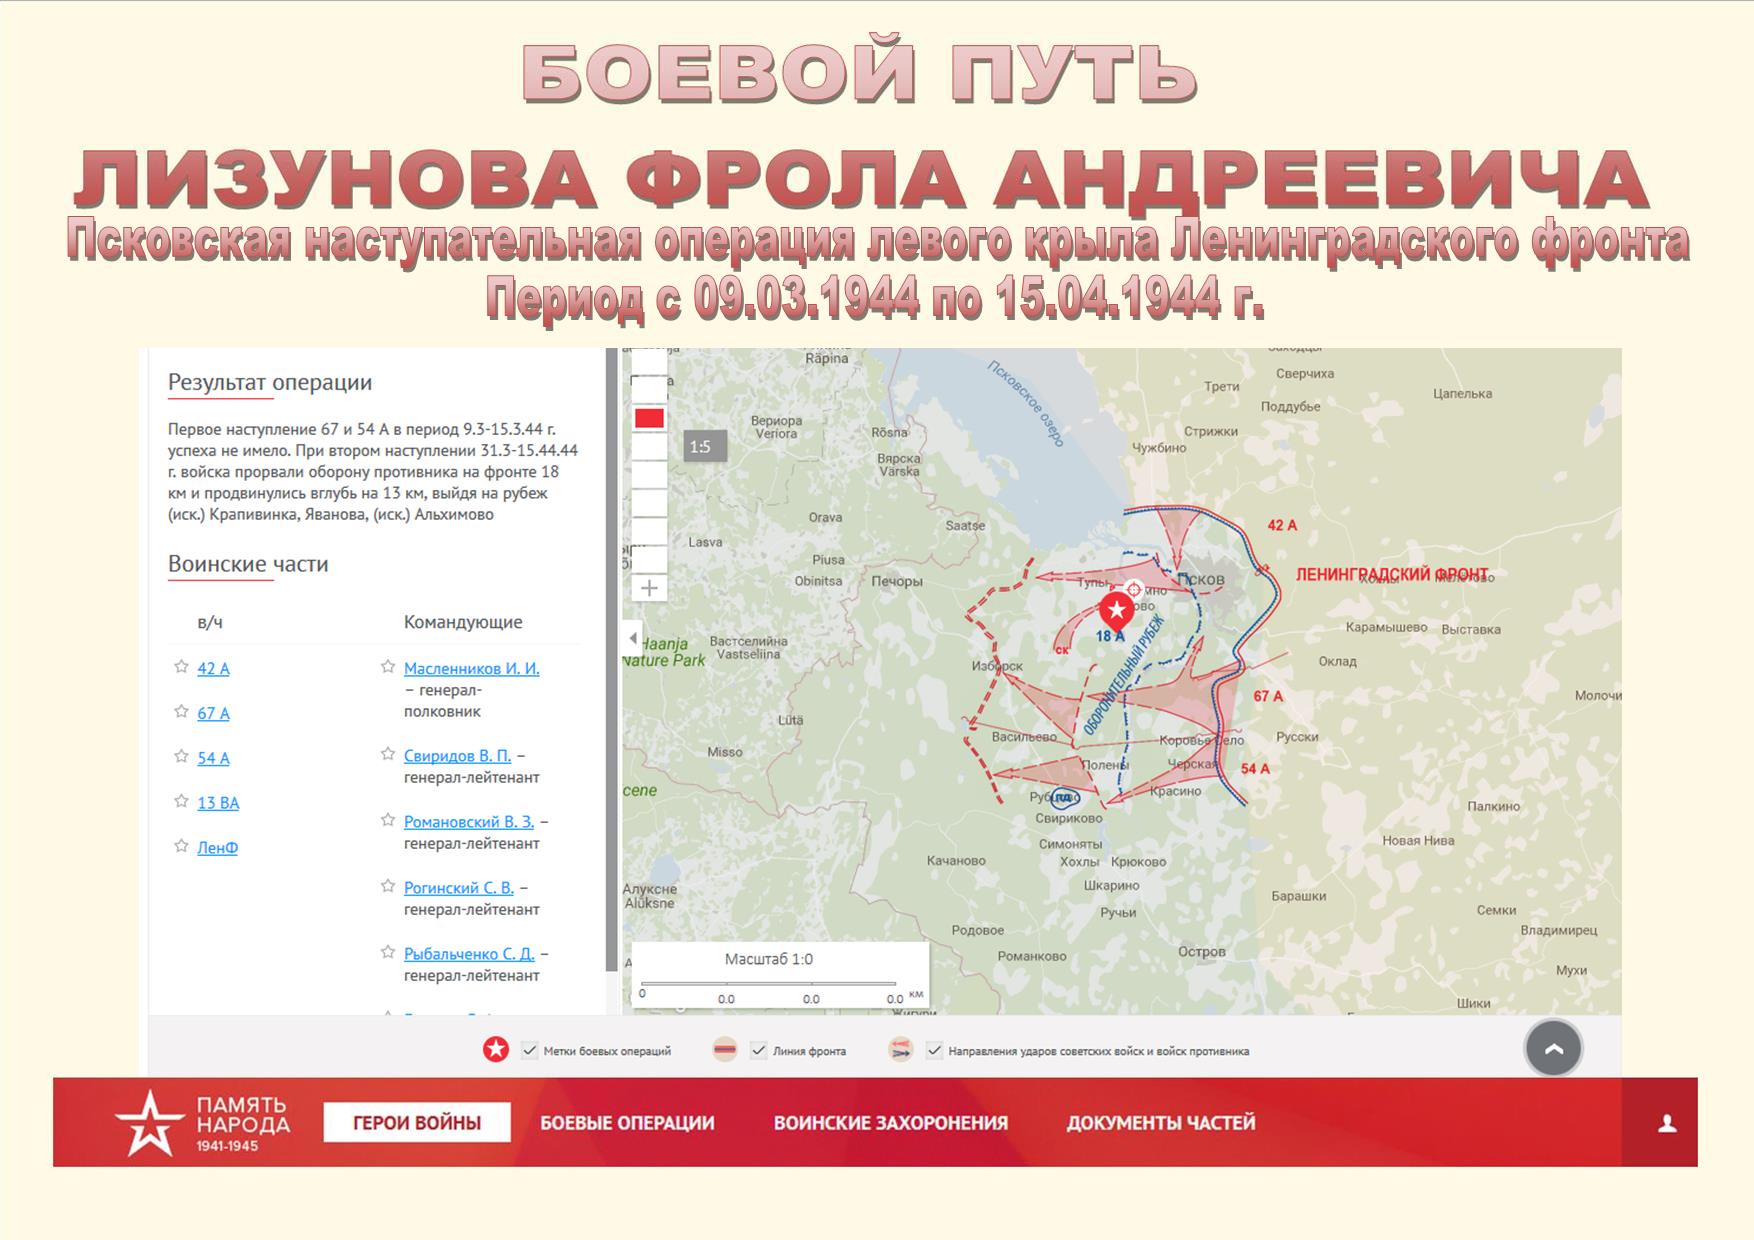Image resolution: width=1754 pixels, height=1240 pixels.
Task: Open Рыбальченко С. Д. commander link
Action: pyautogui.click(x=469, y=953)
